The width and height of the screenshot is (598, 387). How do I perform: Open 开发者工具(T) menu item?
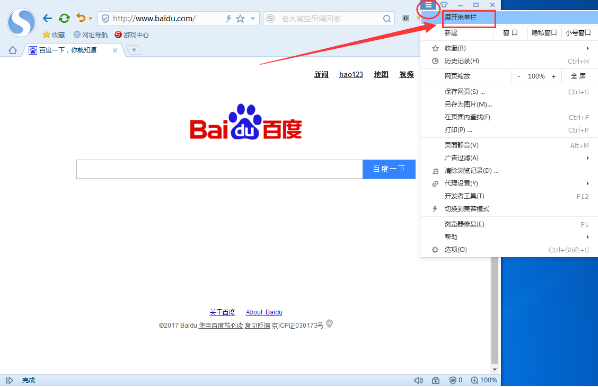click(509, 196)
